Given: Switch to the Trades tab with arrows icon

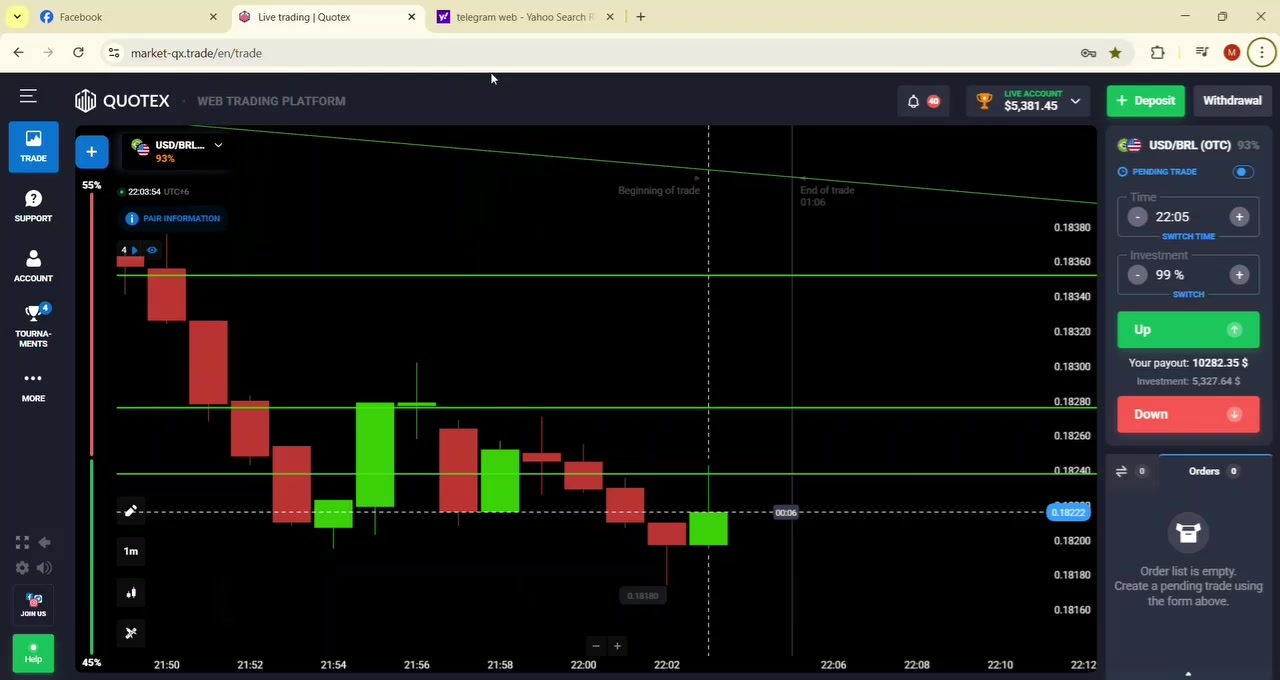Looking at the screenshot, I should [1131, 471].
